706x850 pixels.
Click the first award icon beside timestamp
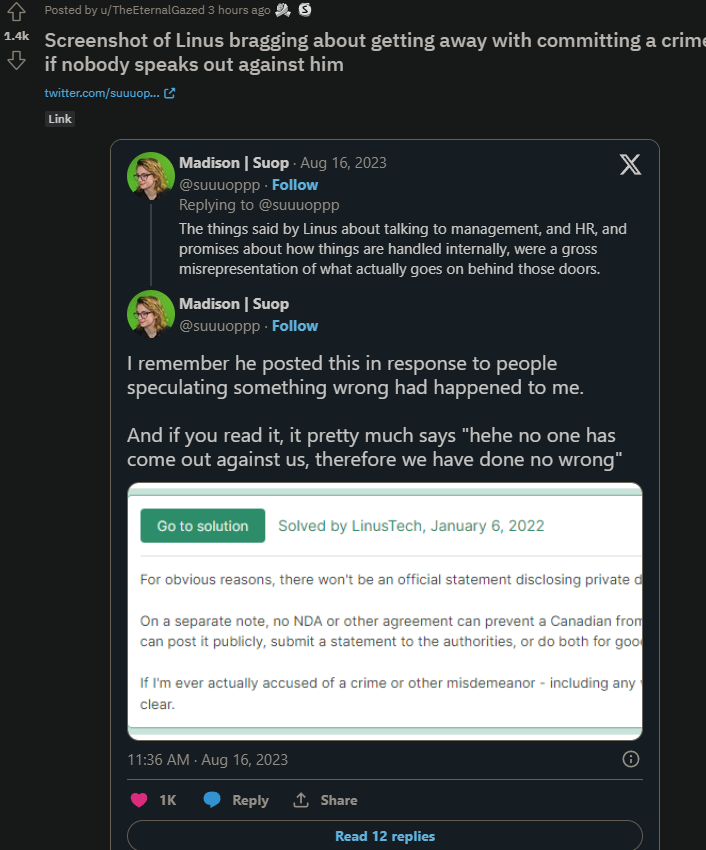[283, 10]
